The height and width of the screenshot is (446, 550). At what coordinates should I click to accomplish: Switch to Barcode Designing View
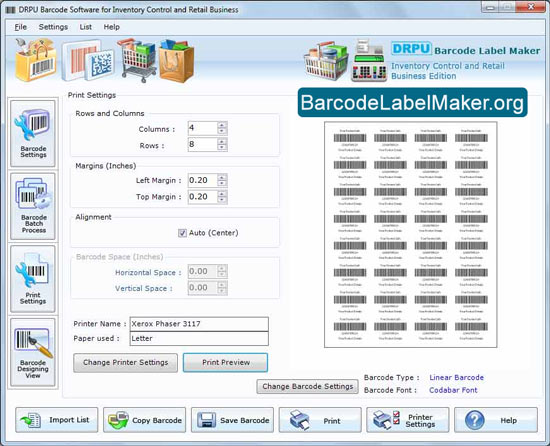coord(33,352)
